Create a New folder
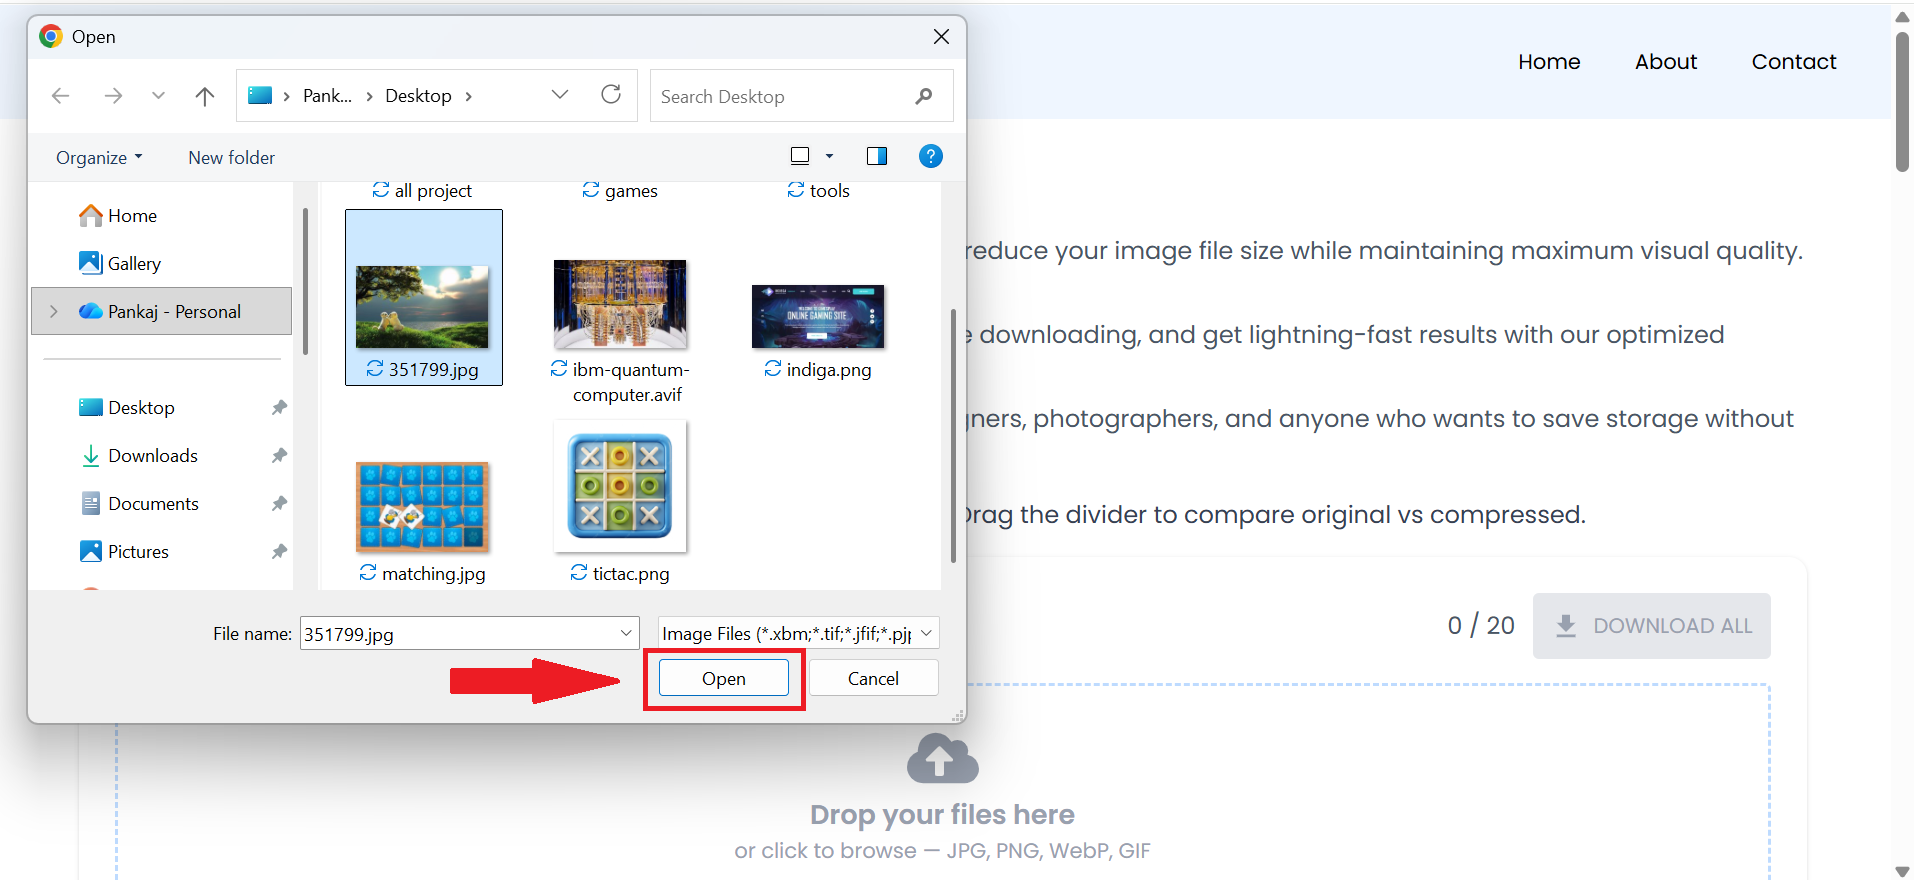Screen dimensions: 1914x880 coord(231,158)
